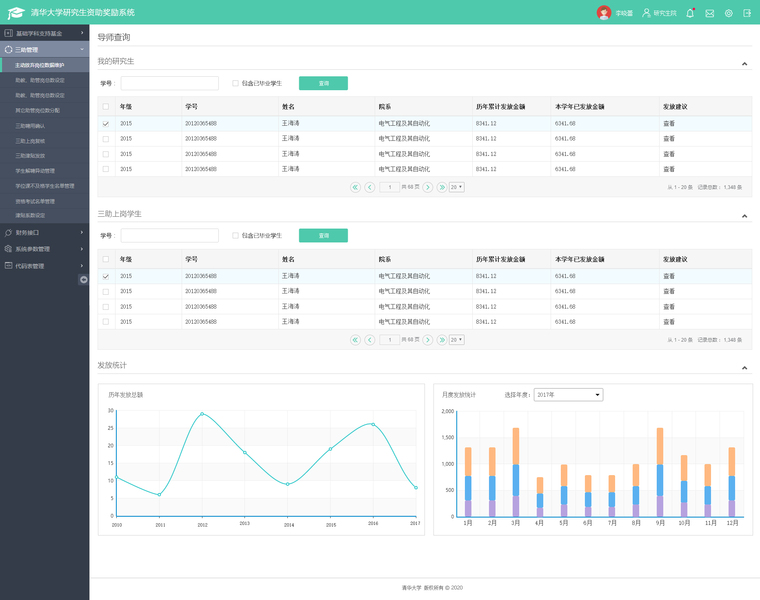
Task: Open the user avatar profile picture
Action: pos(603,13)
